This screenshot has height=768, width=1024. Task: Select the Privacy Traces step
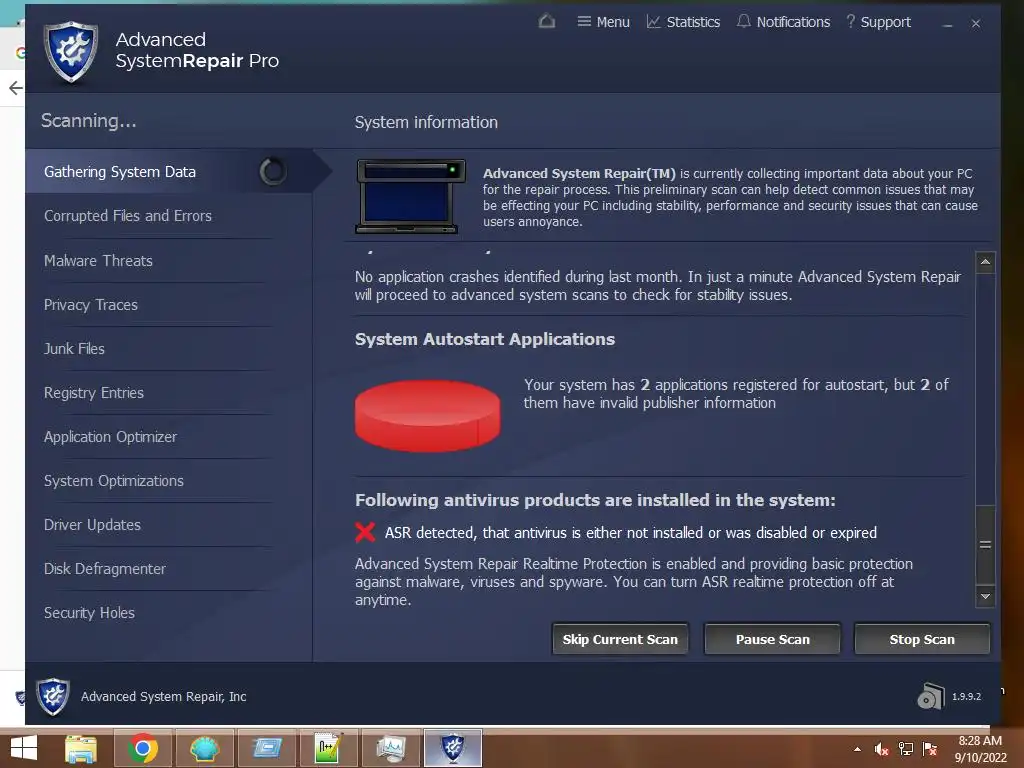[x=91, y=305]
